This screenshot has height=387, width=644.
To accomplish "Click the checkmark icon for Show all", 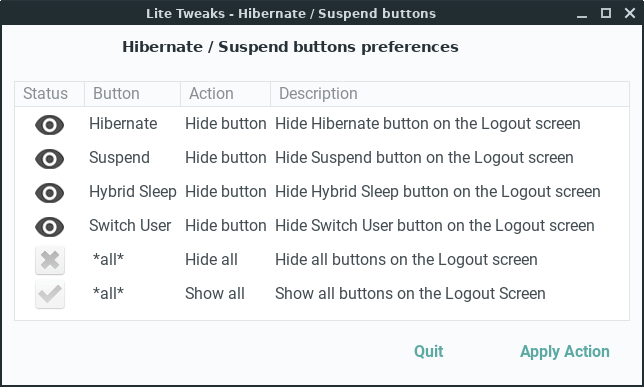I will click(x=50, y=294).
